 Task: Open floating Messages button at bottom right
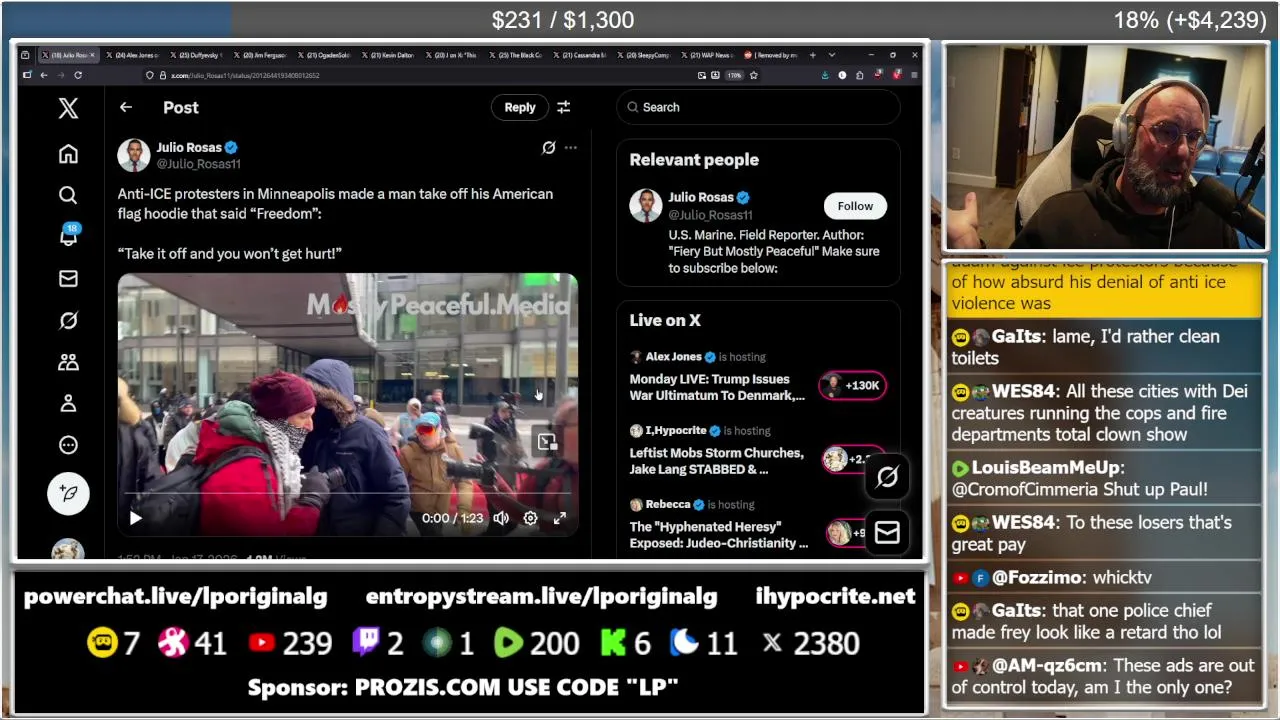pos(887,532)
